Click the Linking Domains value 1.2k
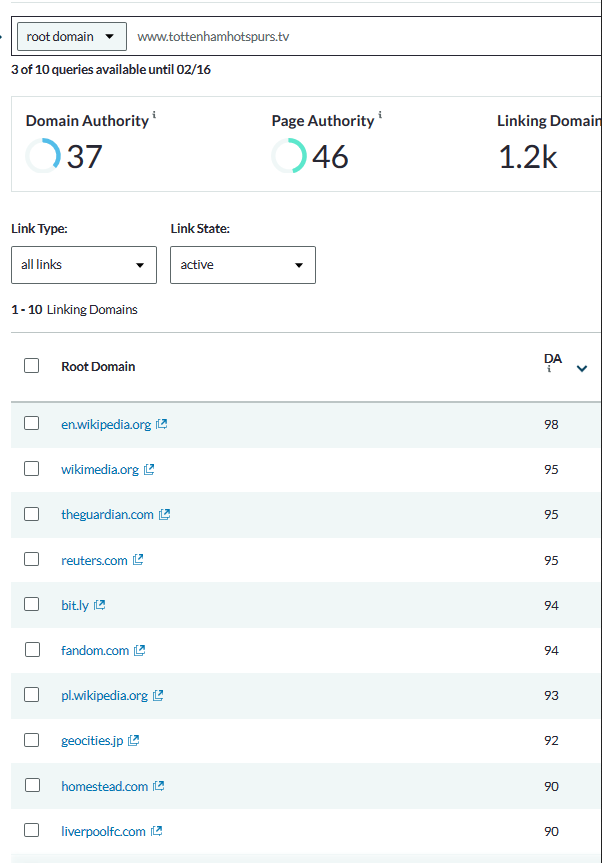The width and height of the screenshot is (602, 863). click(528, 156)
